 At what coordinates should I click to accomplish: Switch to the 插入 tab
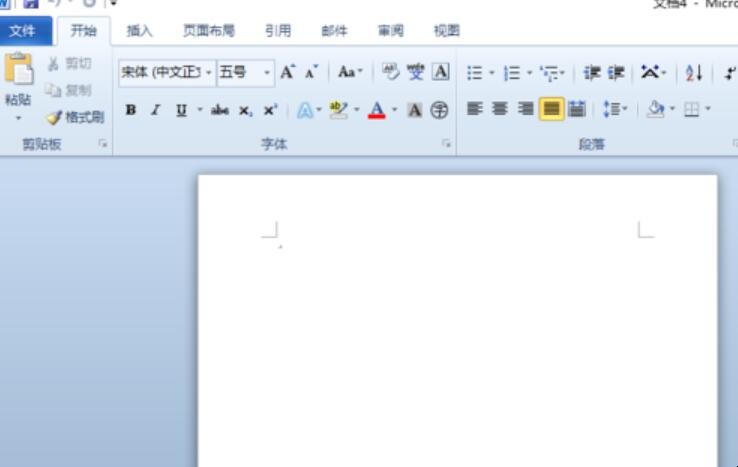pos(140,31)
